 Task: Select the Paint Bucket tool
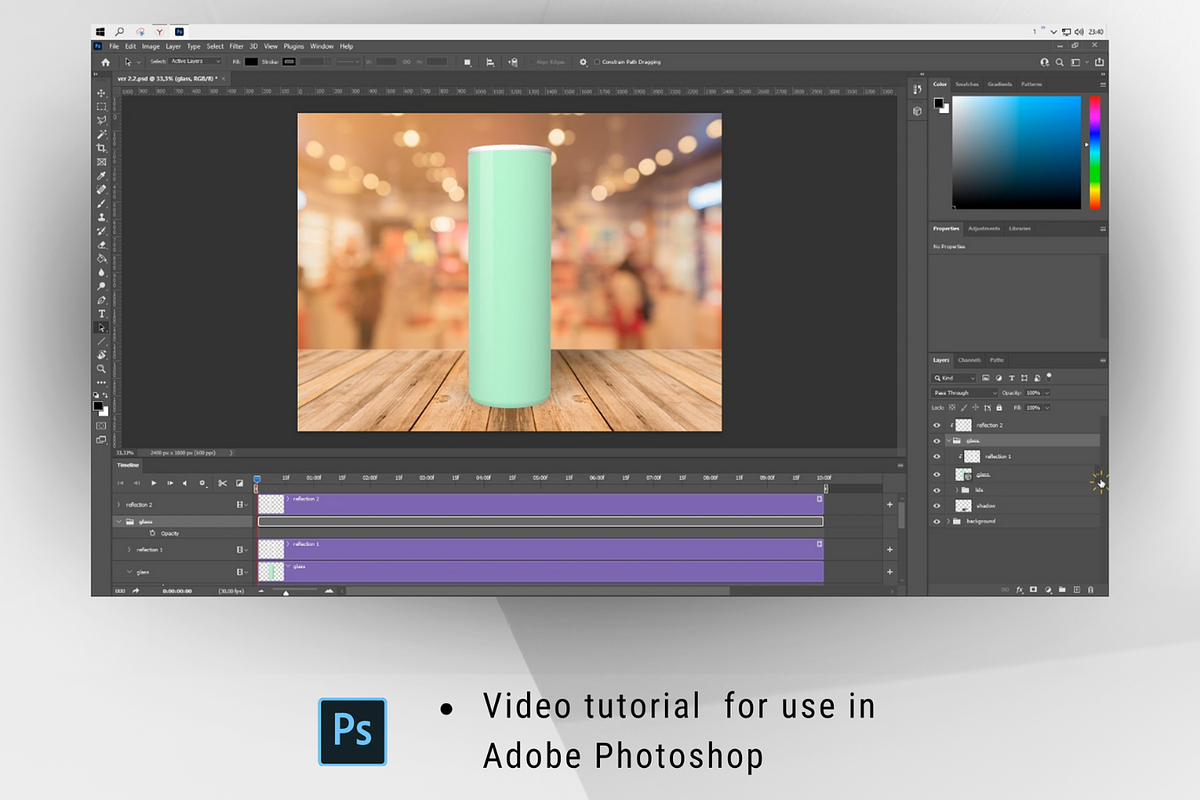click(102, 258)
